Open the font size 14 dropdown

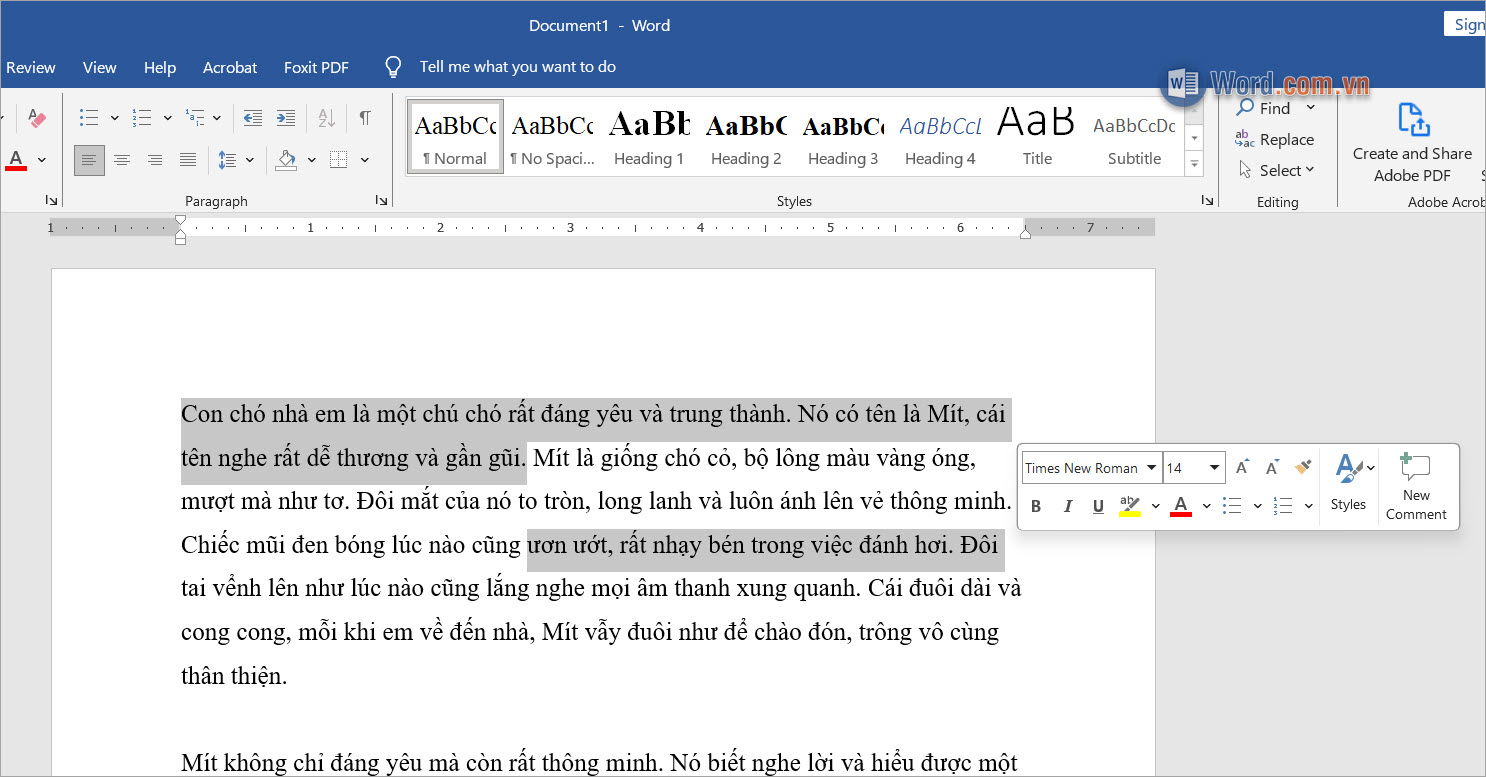[x=1213, y=467]
